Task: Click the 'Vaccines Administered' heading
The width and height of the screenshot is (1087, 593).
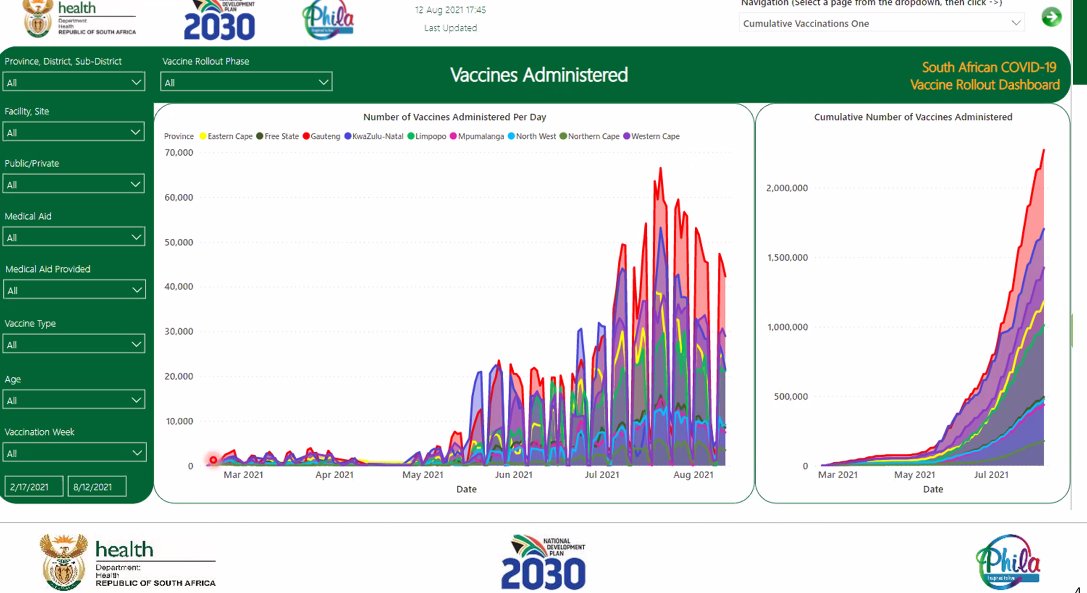Action: click(539, 75)
